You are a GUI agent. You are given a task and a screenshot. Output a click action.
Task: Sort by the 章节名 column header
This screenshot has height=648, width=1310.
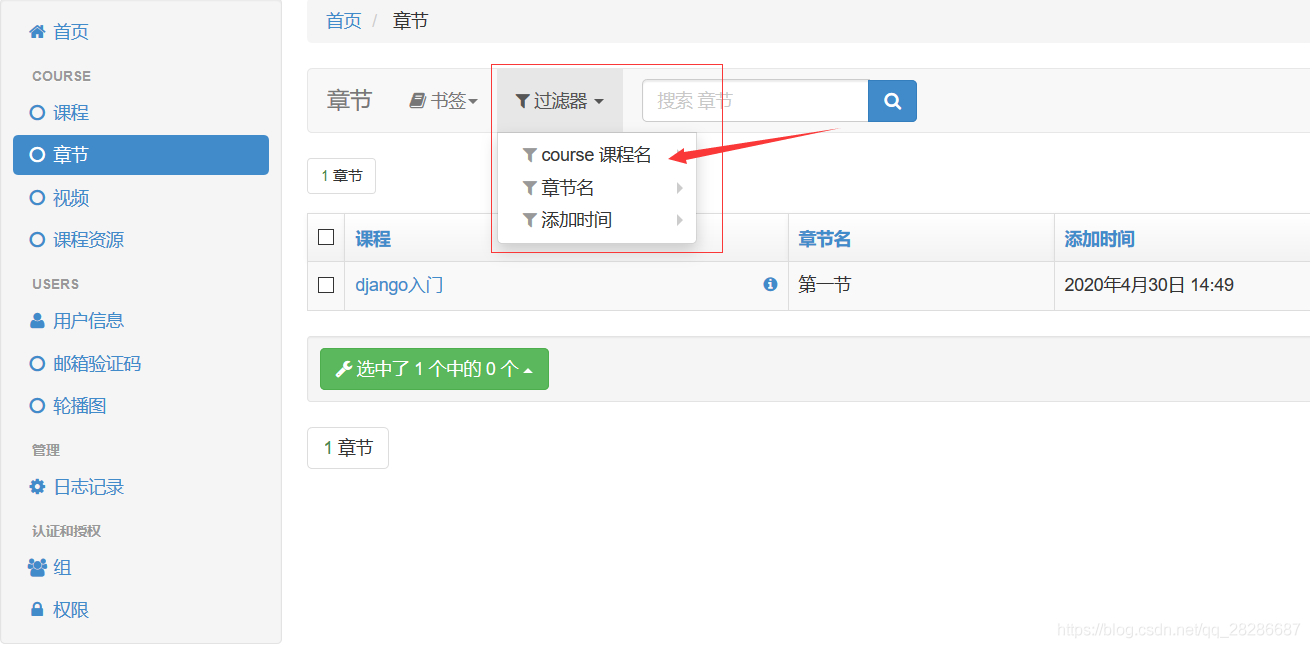tap(825, 239)
